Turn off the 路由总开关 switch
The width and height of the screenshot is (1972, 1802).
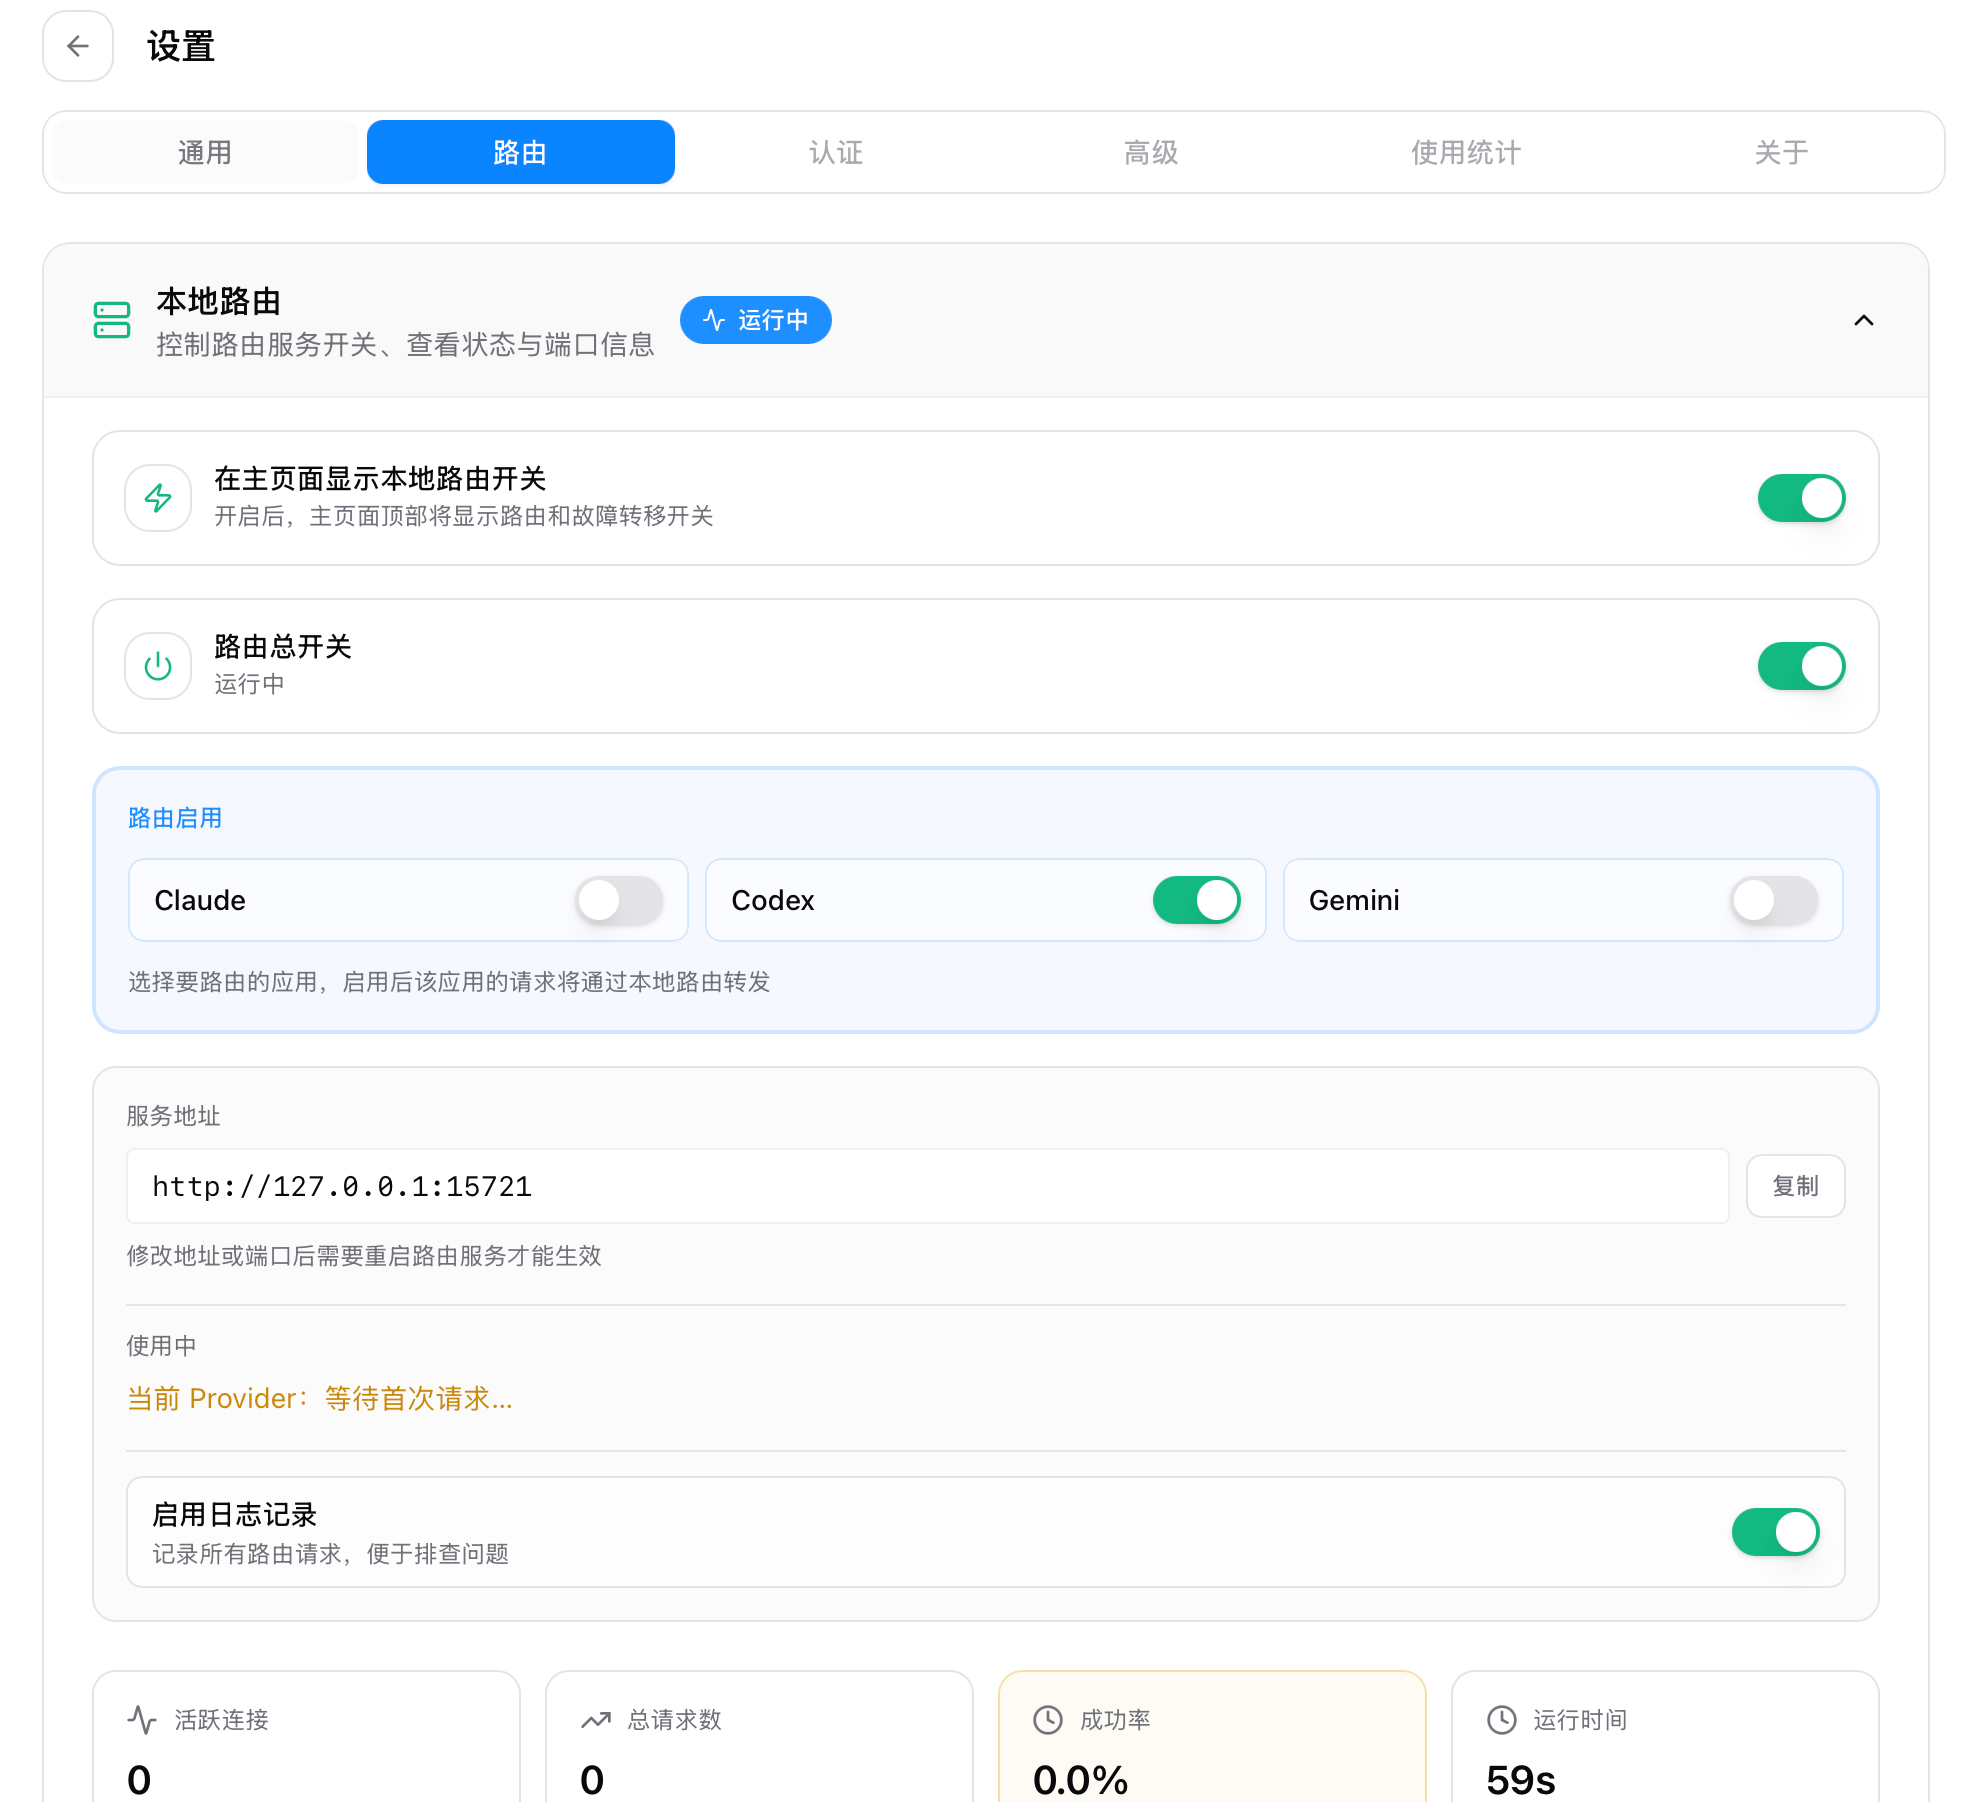(x=1802, y=666)
